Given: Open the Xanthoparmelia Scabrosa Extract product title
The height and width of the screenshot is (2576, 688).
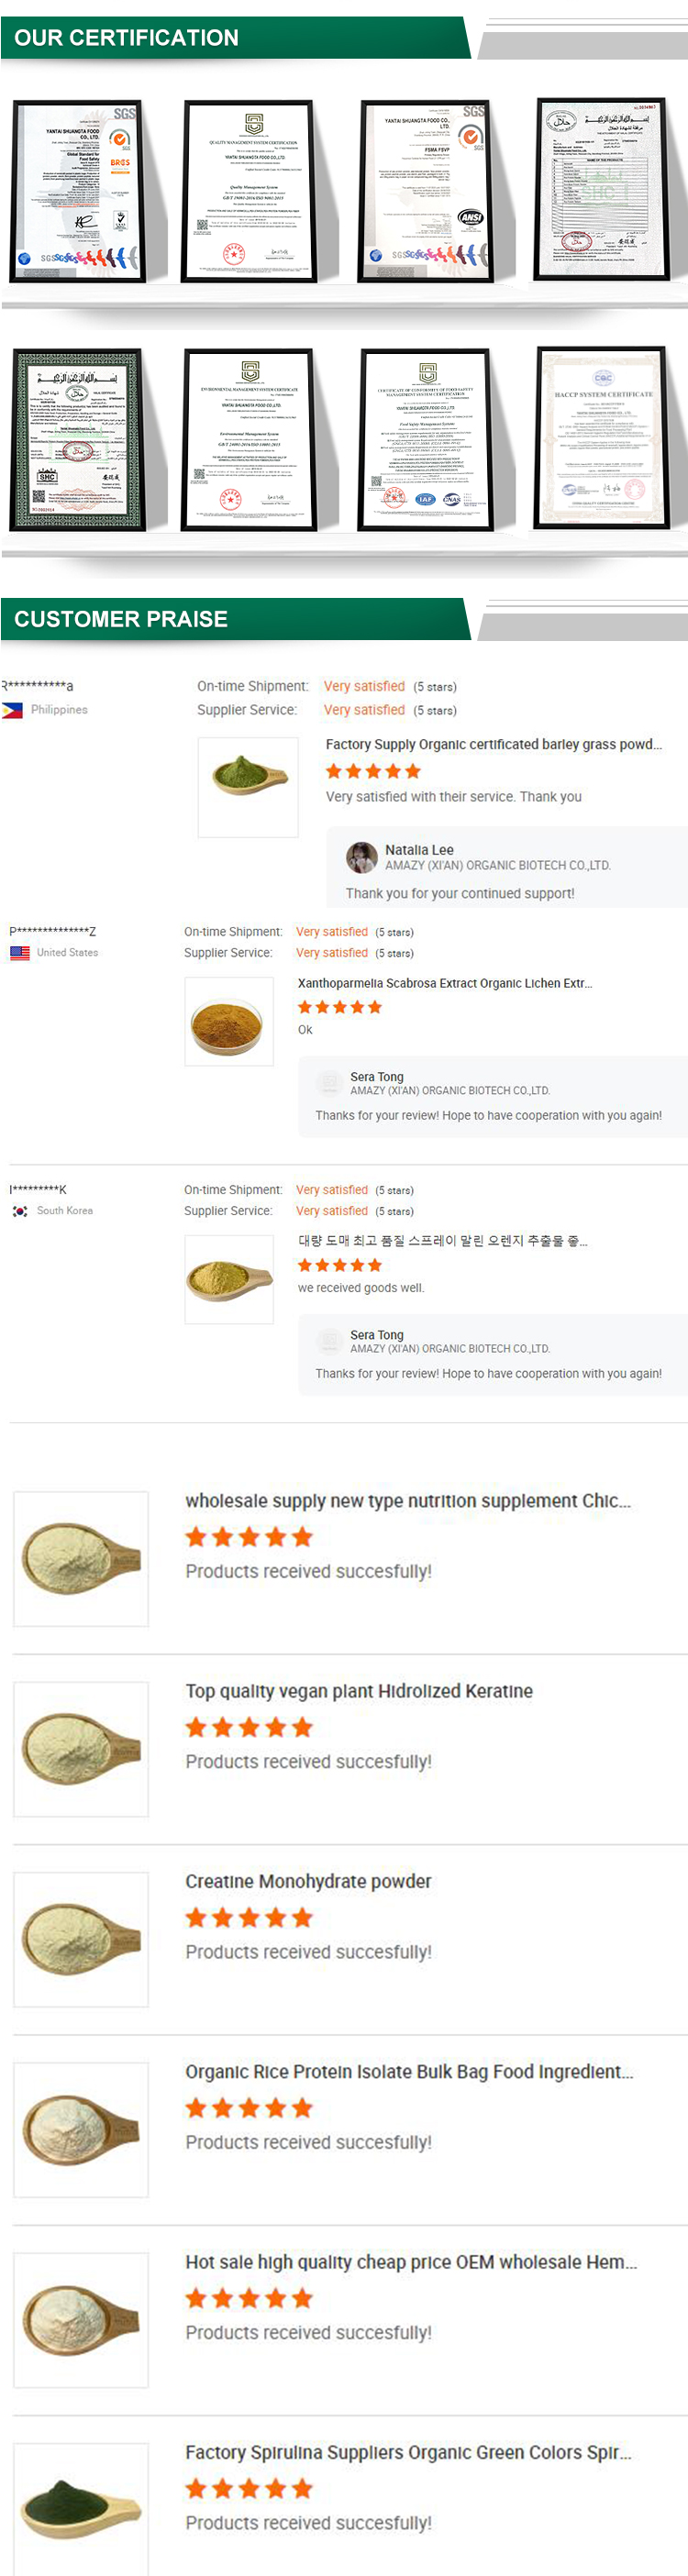Looking at the screenshot, I should [x=444, y=983].
